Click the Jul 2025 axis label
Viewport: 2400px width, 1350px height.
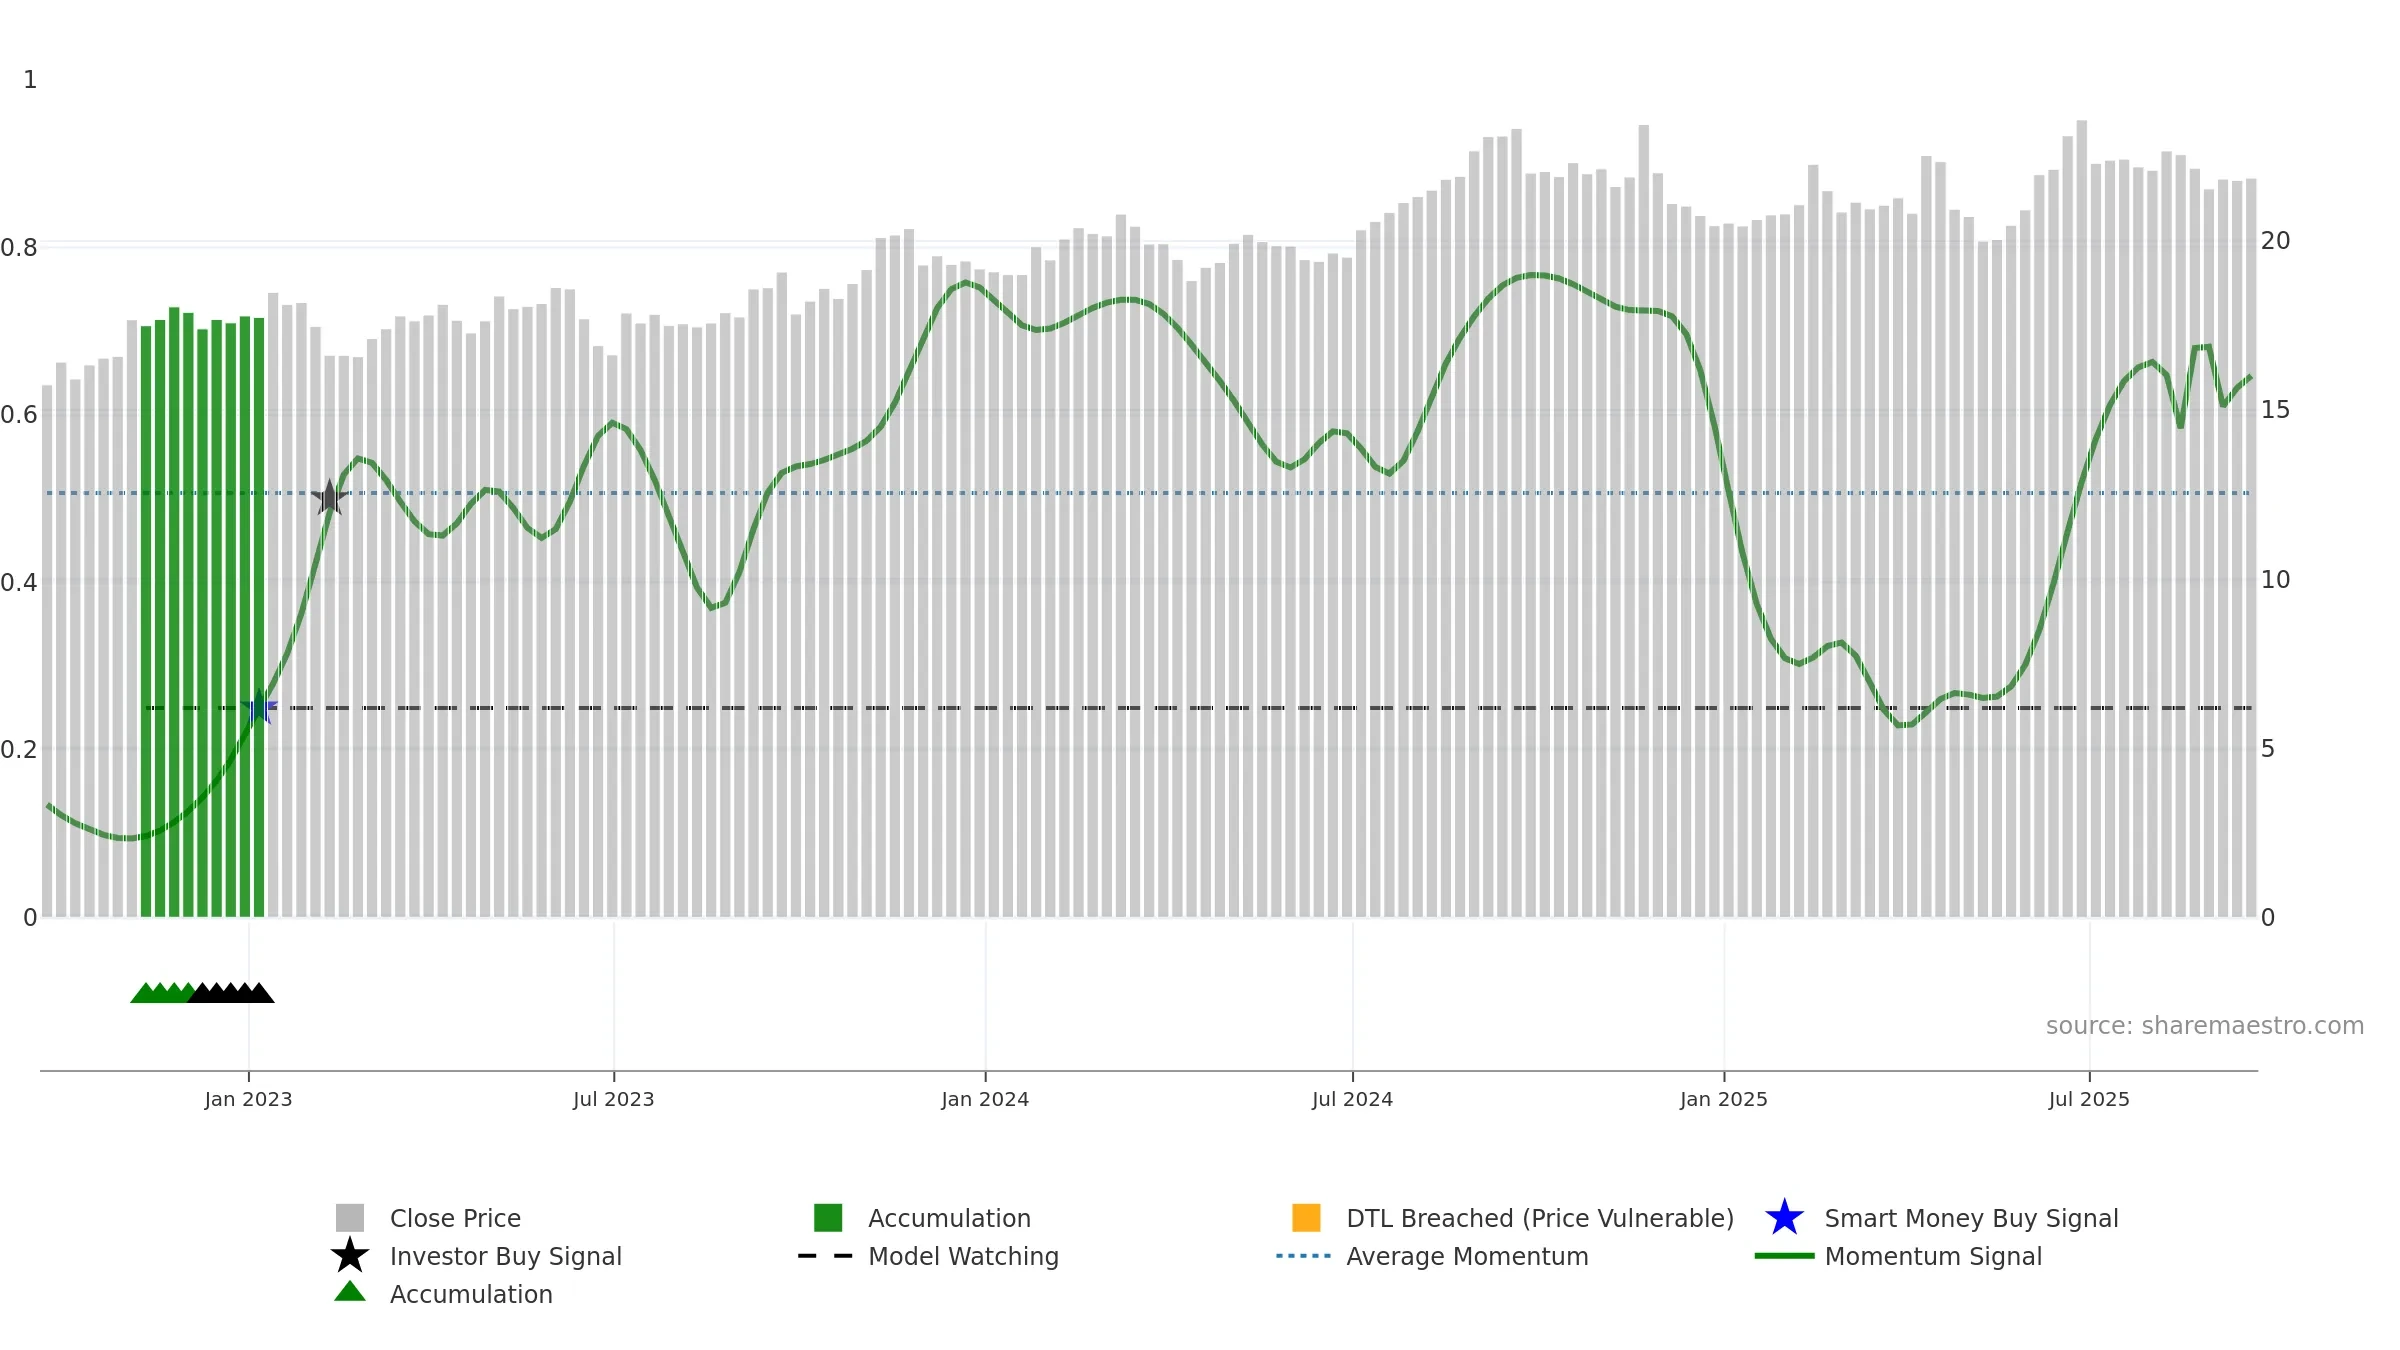click(2089, 1100)
